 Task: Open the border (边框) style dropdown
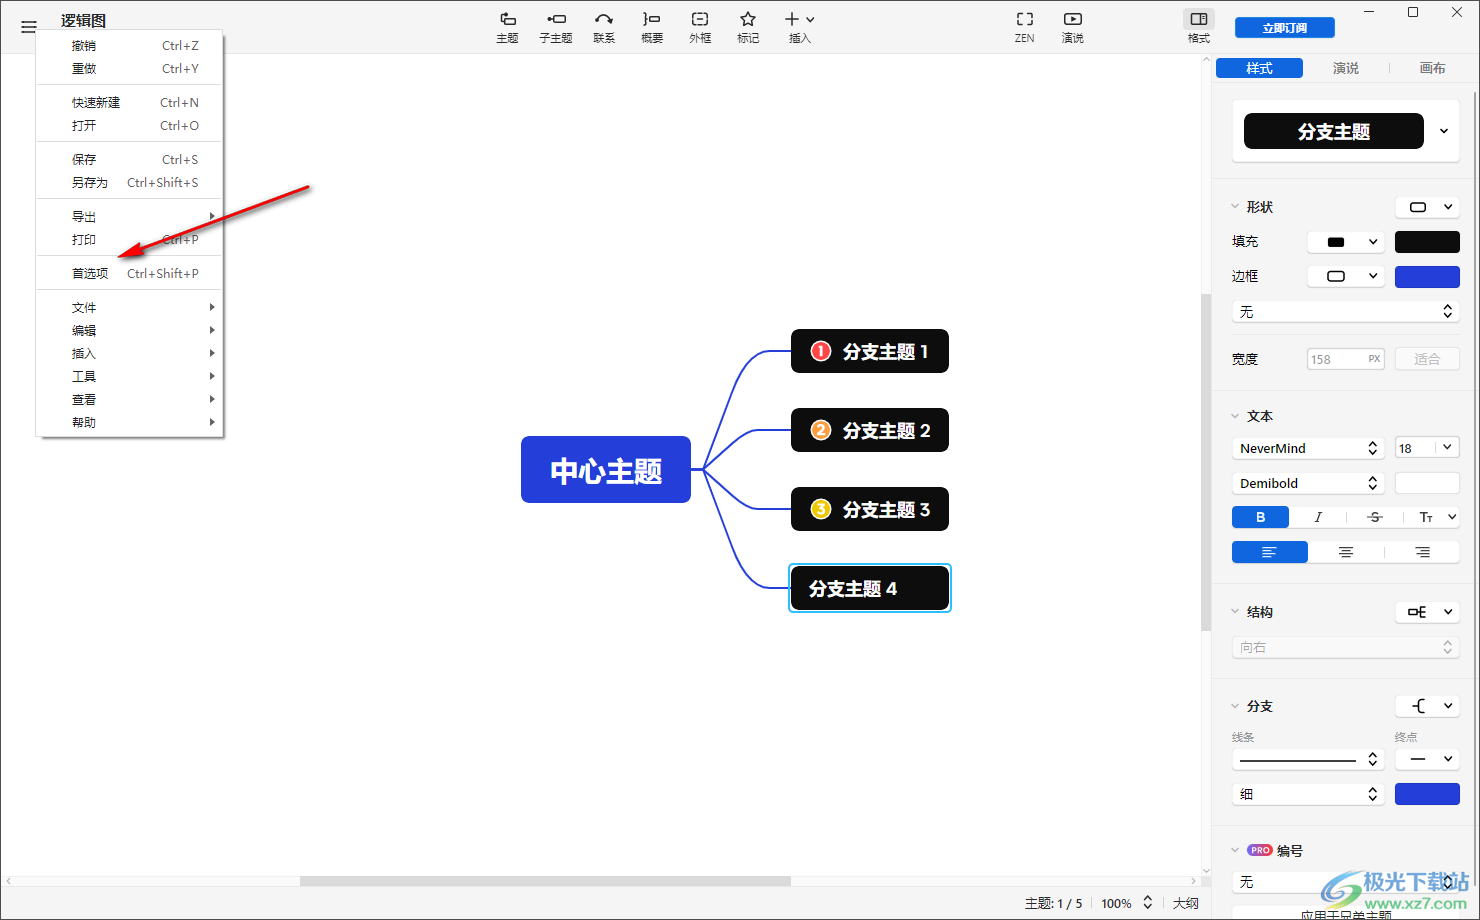pos(1348,276)
